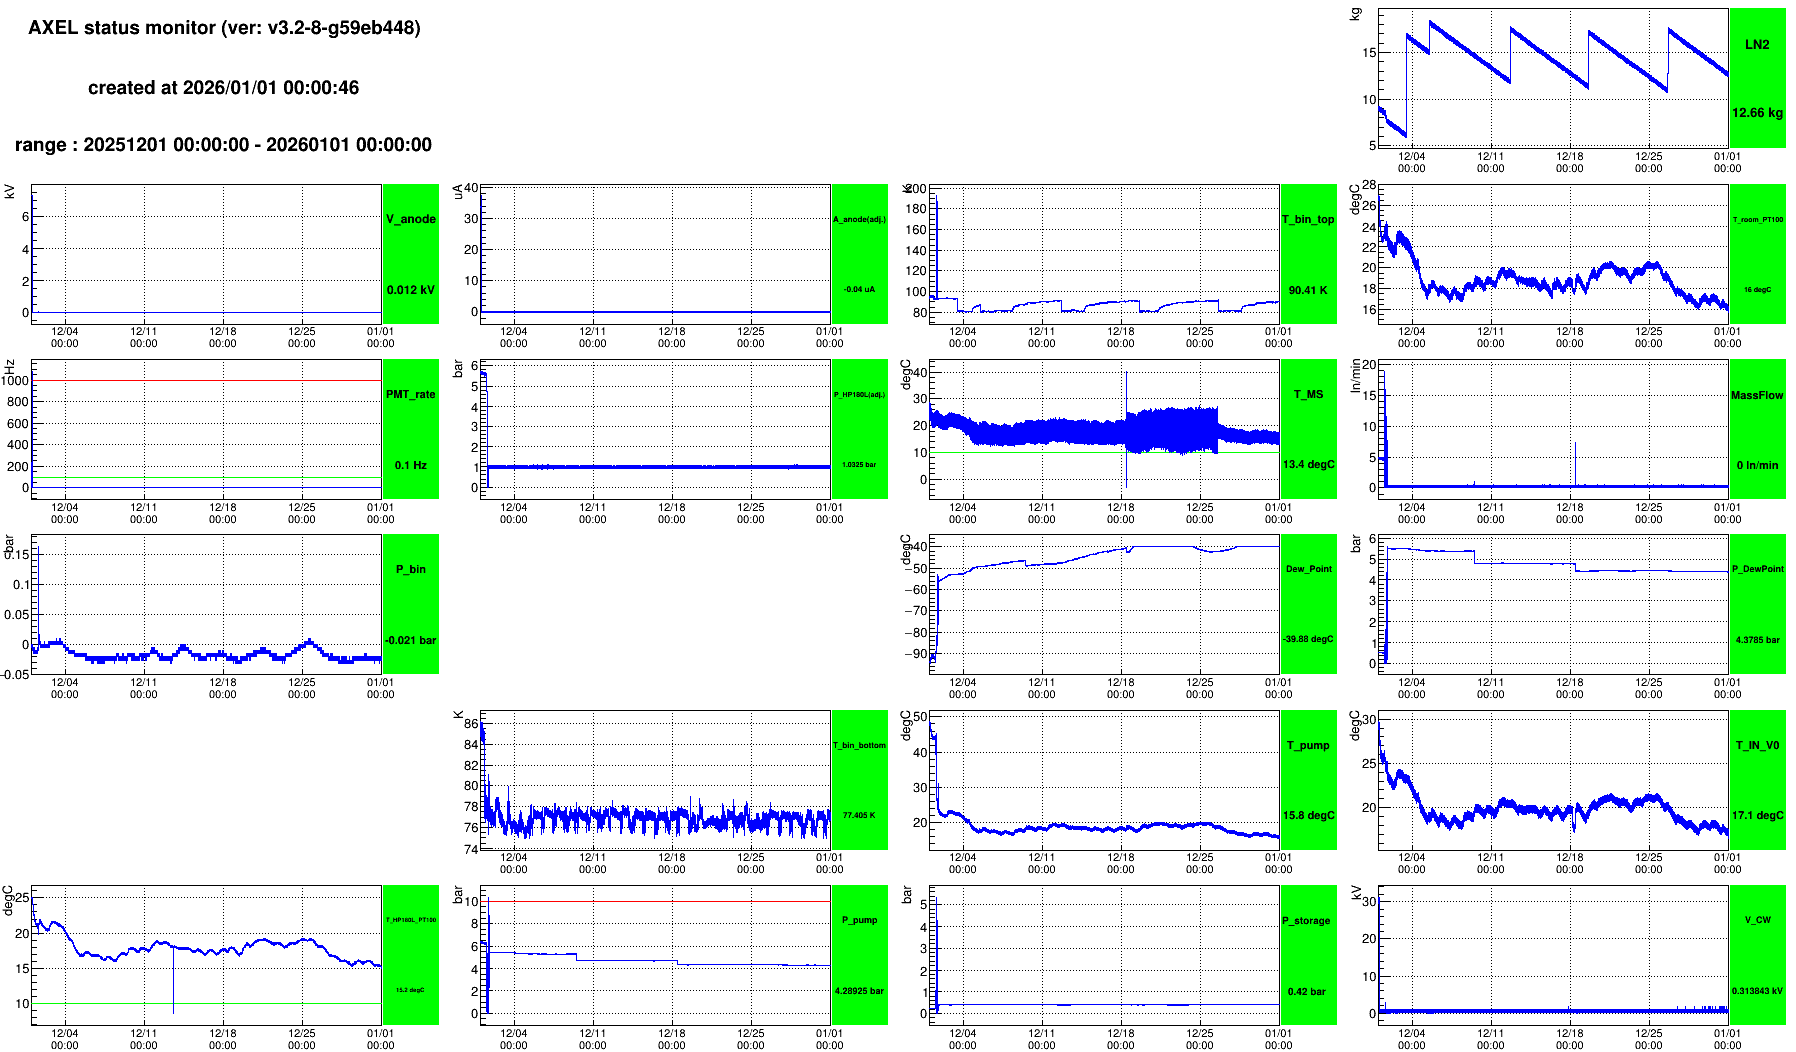The width and height of the screenshot is (1796, 1052).
Task: Click the T_bin_bottom status indicator
Action: [x=859, y=780]
